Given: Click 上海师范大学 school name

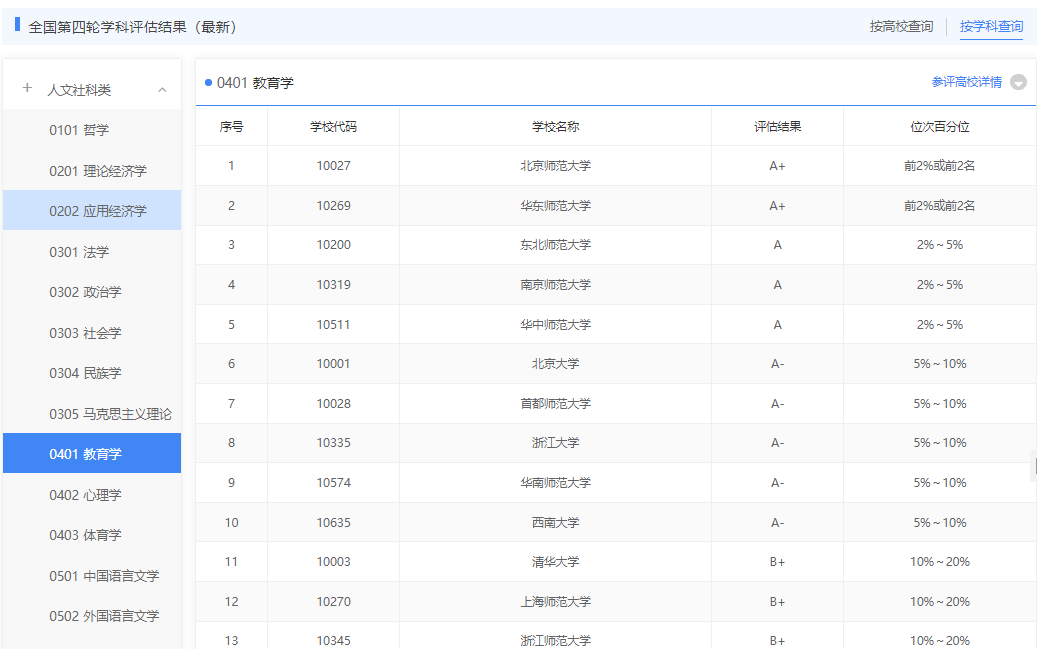Looking at the screenshot, I should click(x=556, y=601).
